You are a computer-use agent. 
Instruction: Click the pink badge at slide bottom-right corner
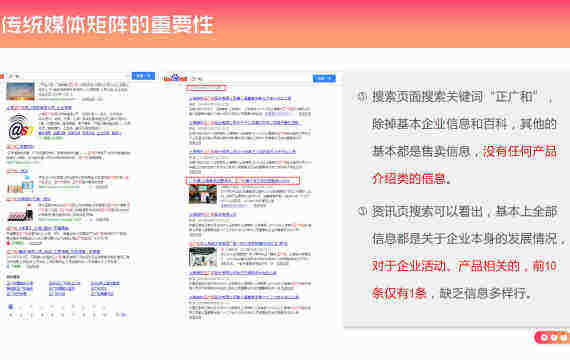pos(552,337)
